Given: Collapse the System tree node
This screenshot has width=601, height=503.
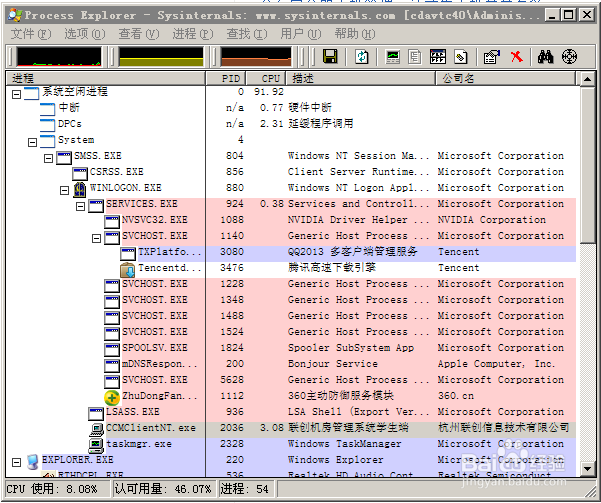Looking at the screenshot, I should click(x=32, y=142).
